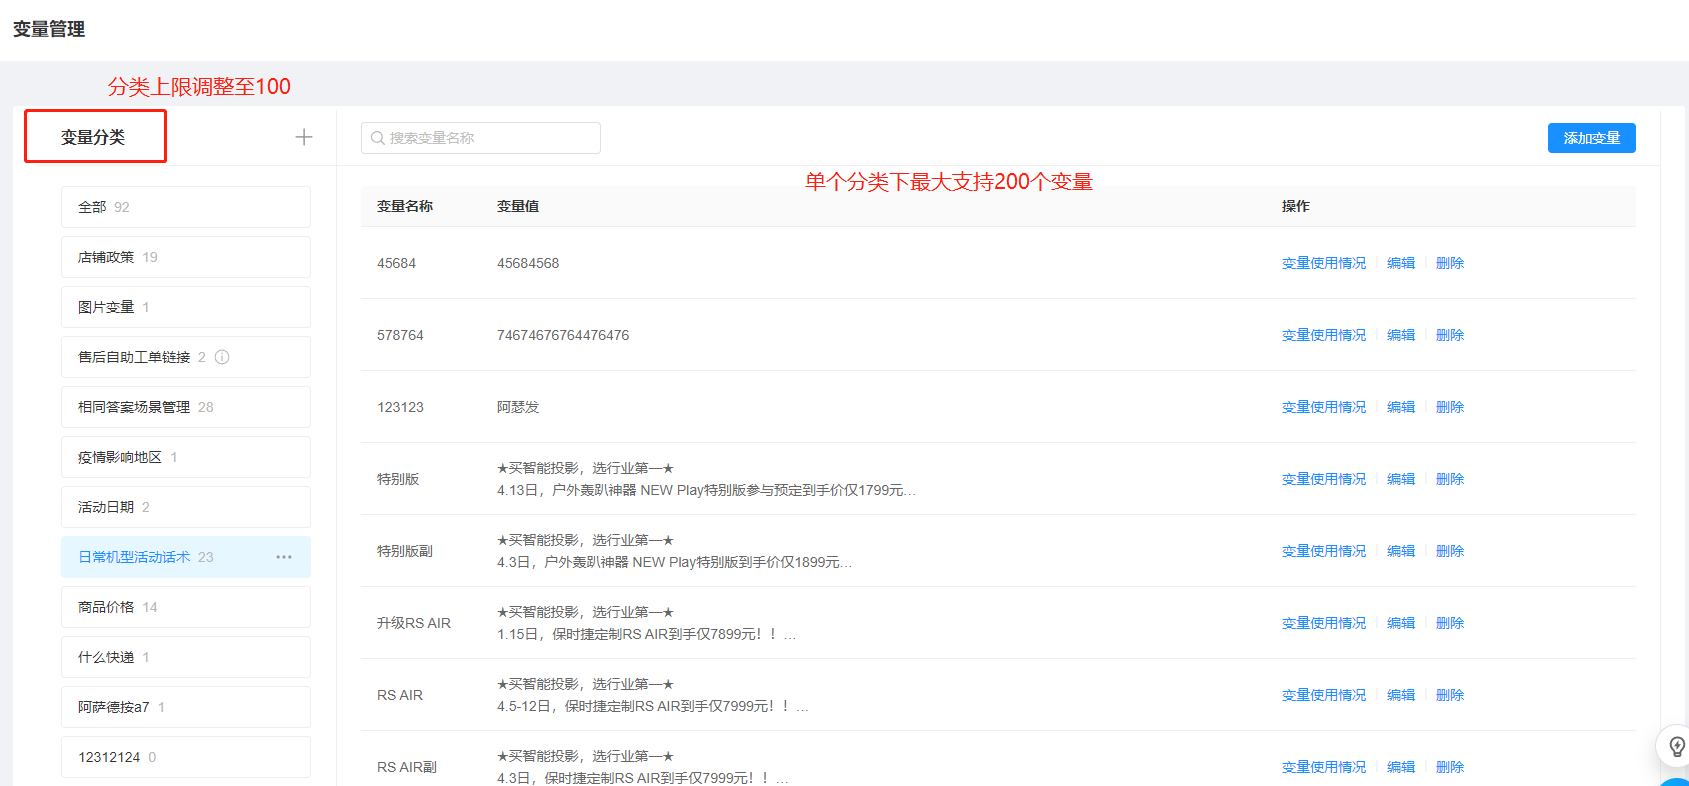Delete the RS AIR副 variable
1689x786 pixels.
point(1450,767)
